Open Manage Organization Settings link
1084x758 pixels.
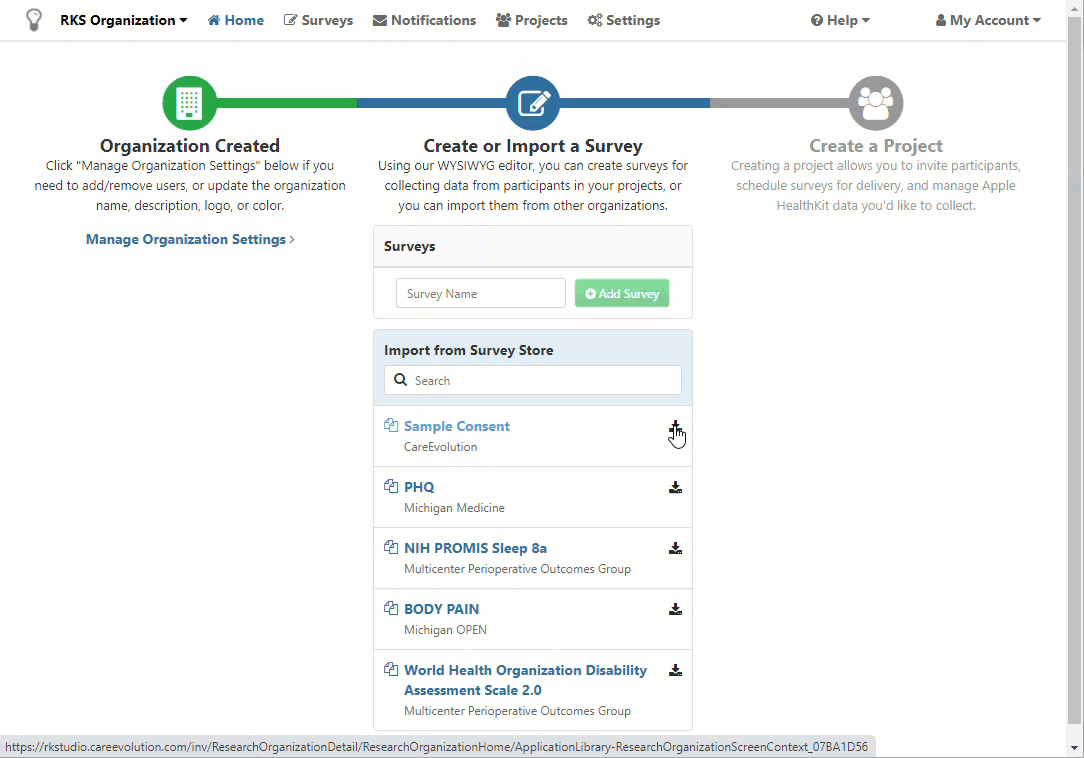click(x=189, y=239)
